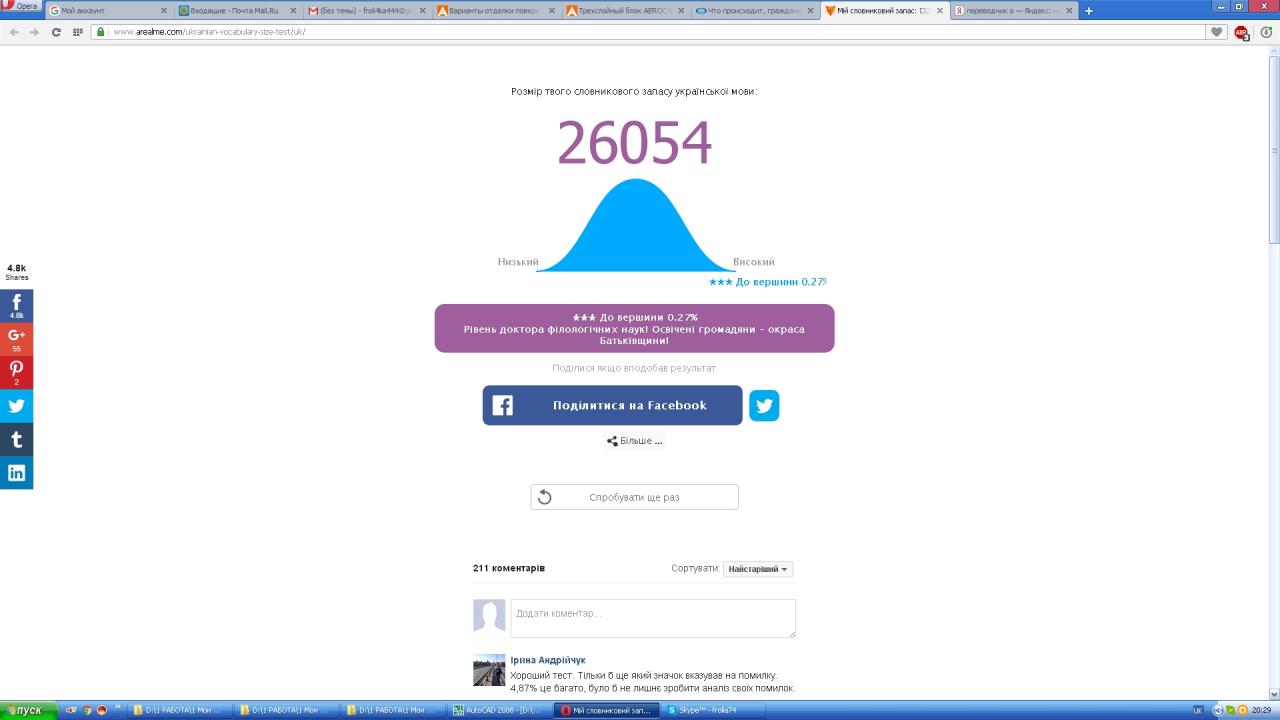
Task: Open the Adblock extension icon
Action: 1241,32
